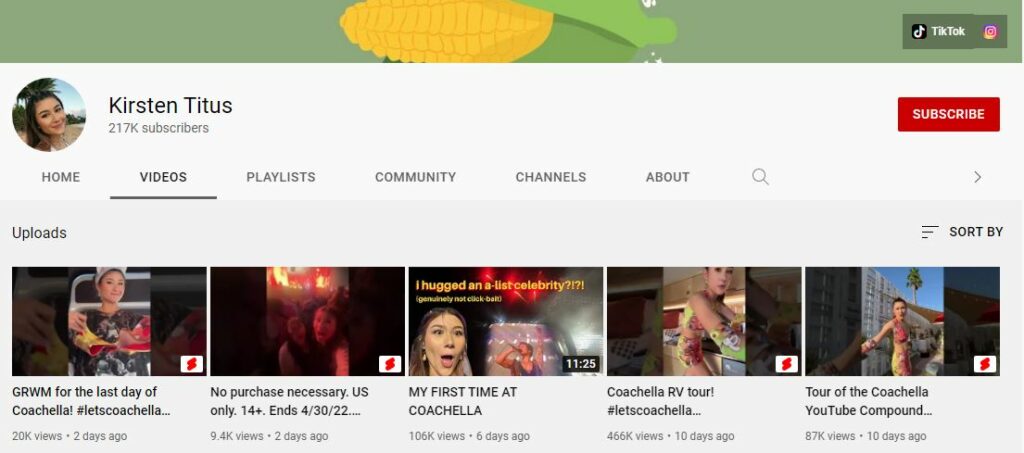
Task: Open Tour of the Coachella YouTube Compound title
Action: point(869,401)
